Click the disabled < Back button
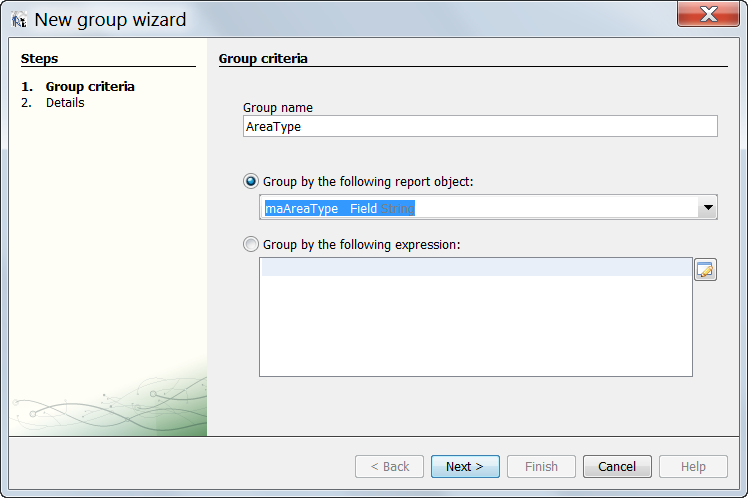 coord(389,466)
